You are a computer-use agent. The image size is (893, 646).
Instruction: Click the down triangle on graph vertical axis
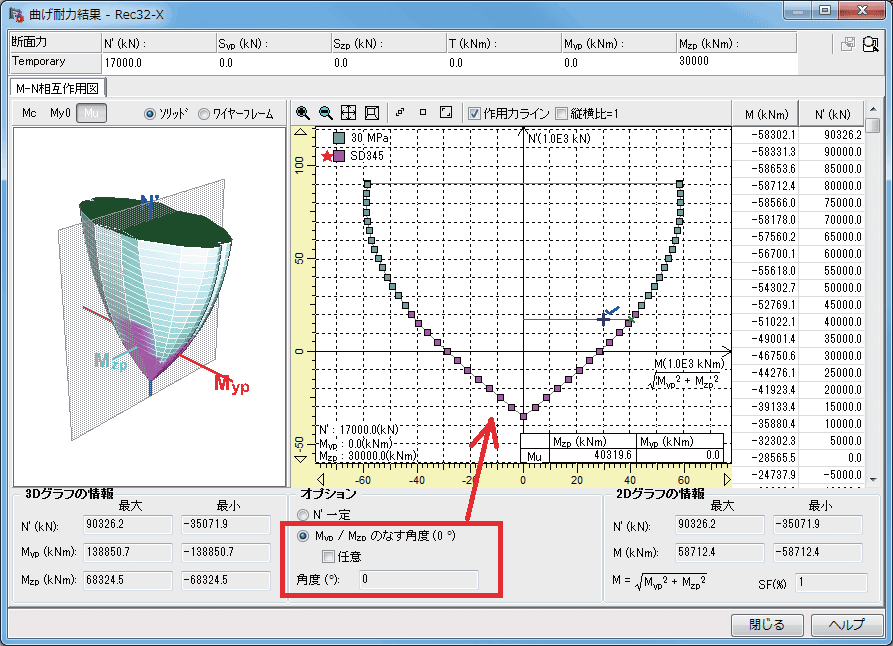tap(301, 459)
